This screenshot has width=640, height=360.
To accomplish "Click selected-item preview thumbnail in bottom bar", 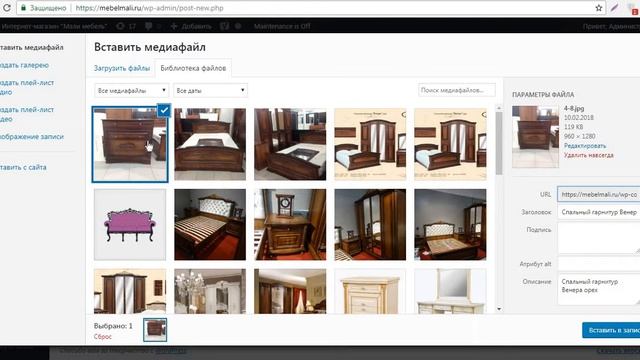I will pos(155,330).
